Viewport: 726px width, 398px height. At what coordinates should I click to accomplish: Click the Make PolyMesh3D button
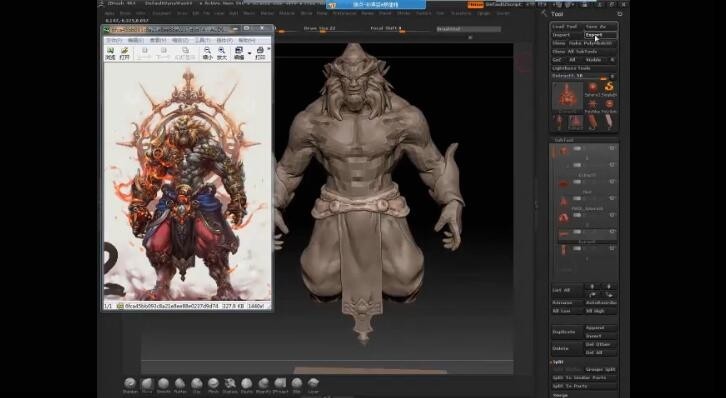593,44
